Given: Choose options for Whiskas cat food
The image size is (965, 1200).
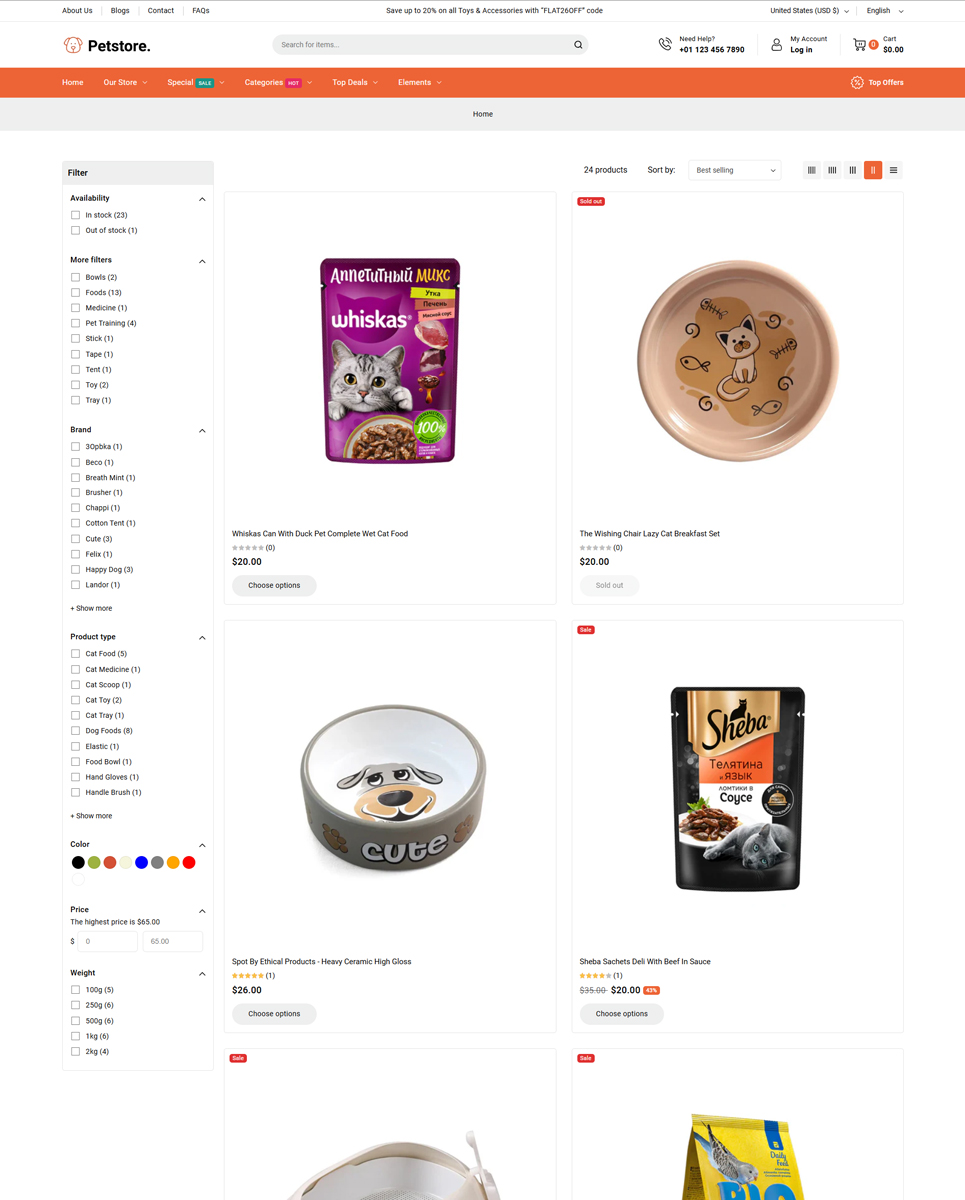Looking at the screenshot, I should pos(274,585).
